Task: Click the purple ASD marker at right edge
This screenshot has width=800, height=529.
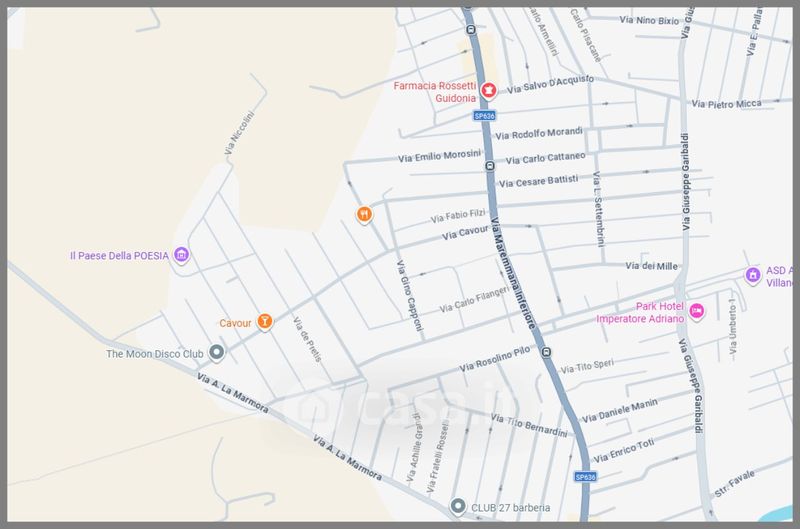Action: 753,275
